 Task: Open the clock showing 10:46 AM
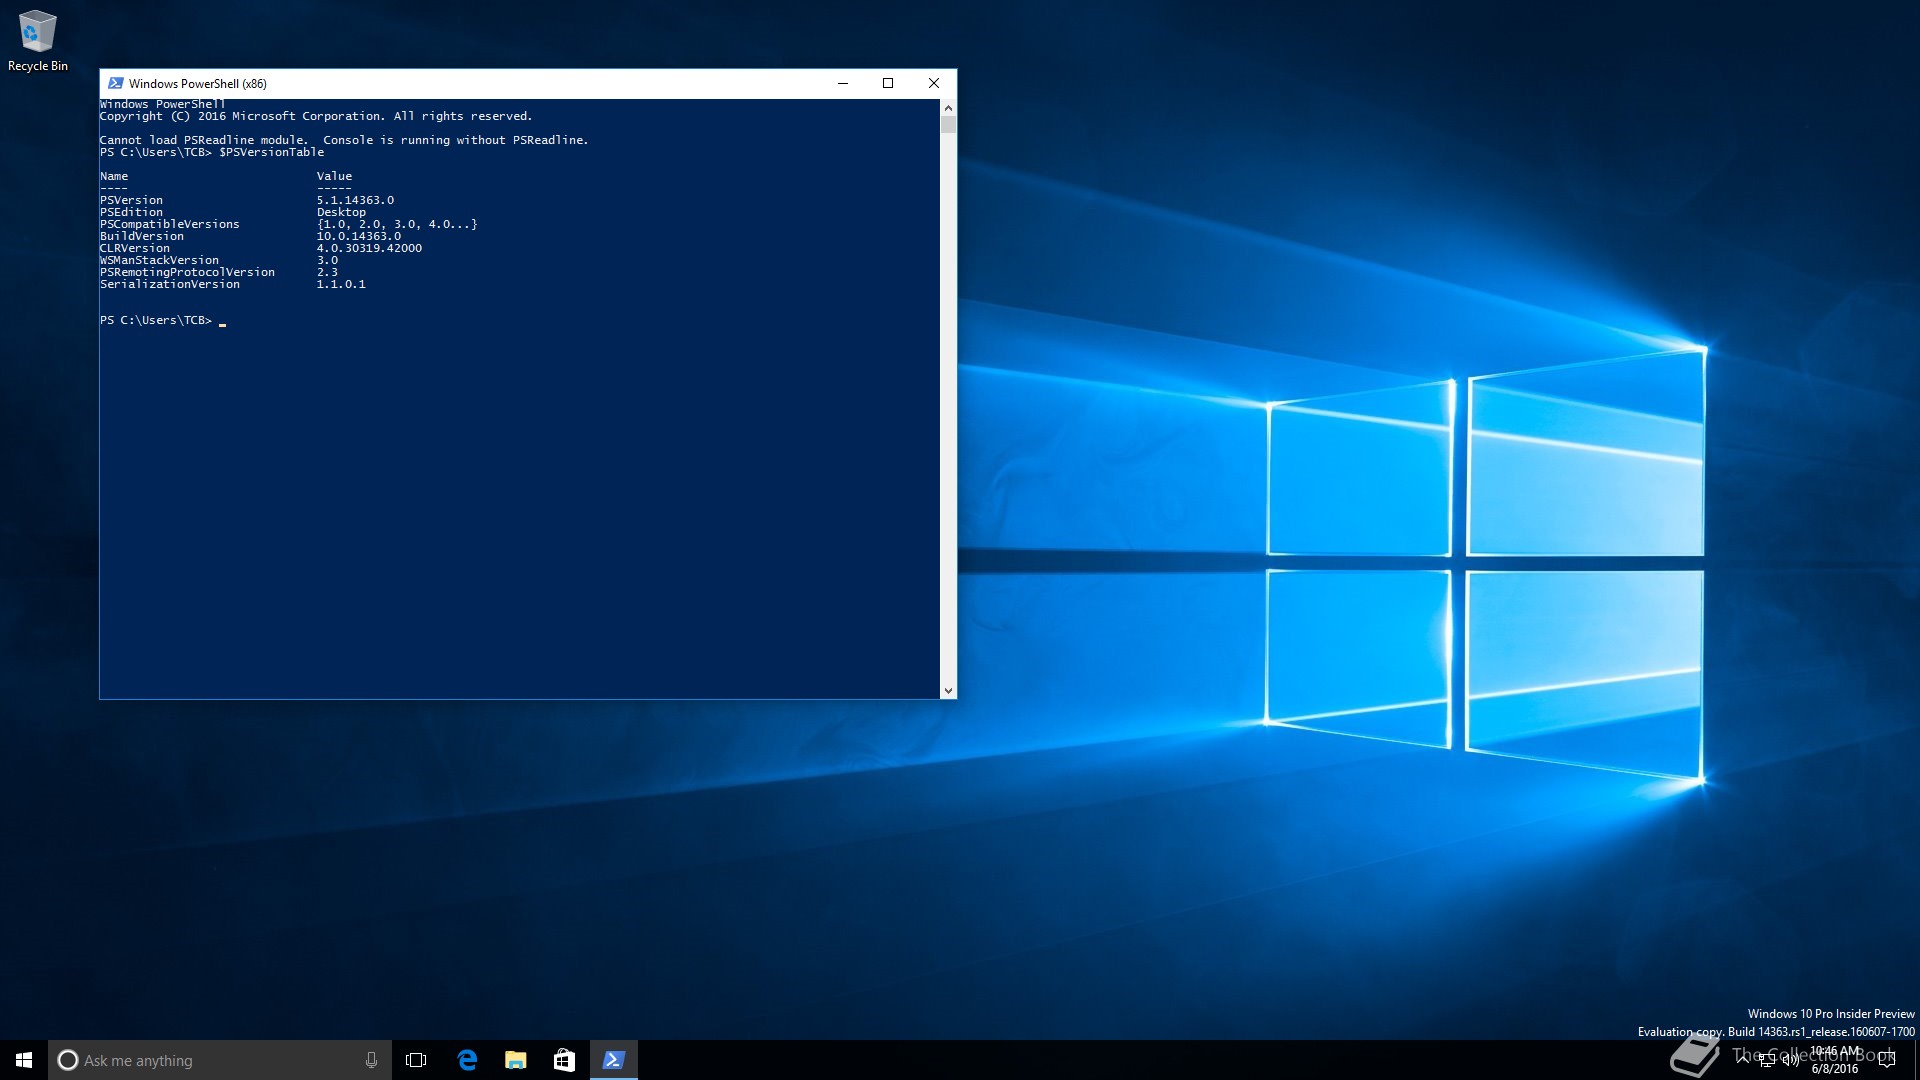pos(1835,1060)
